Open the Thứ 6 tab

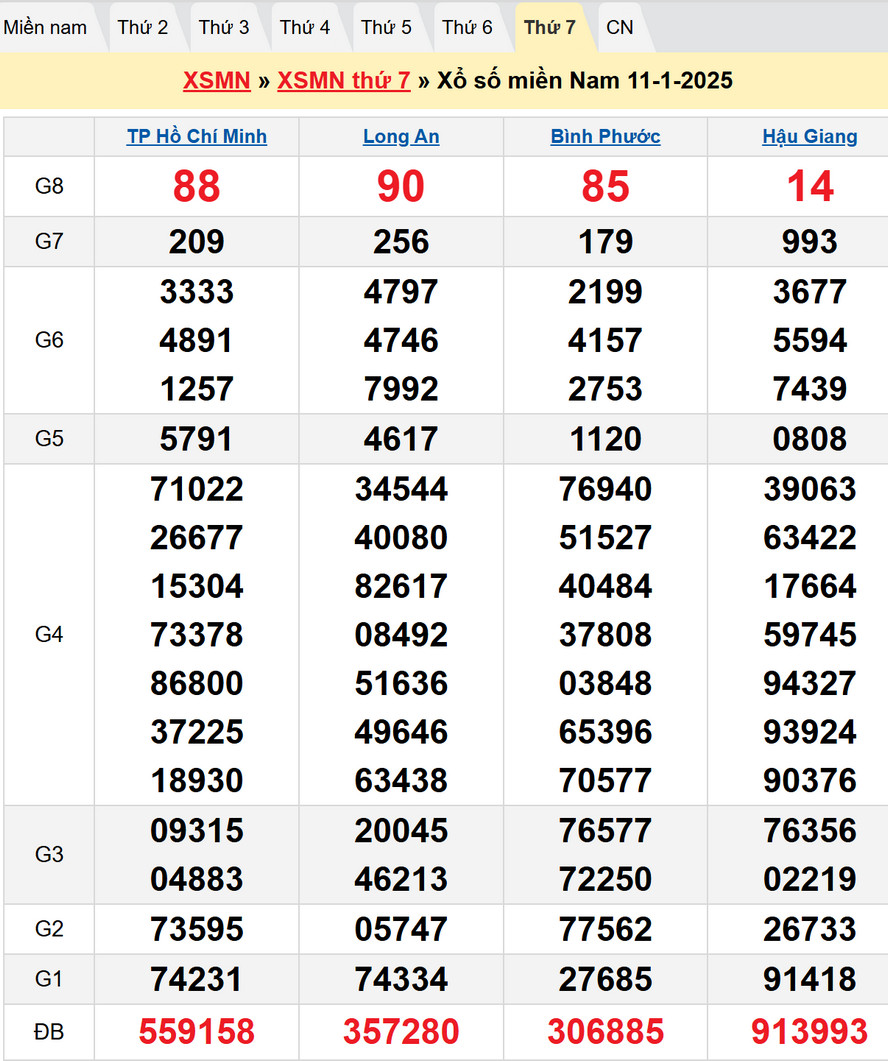(467, 27)
